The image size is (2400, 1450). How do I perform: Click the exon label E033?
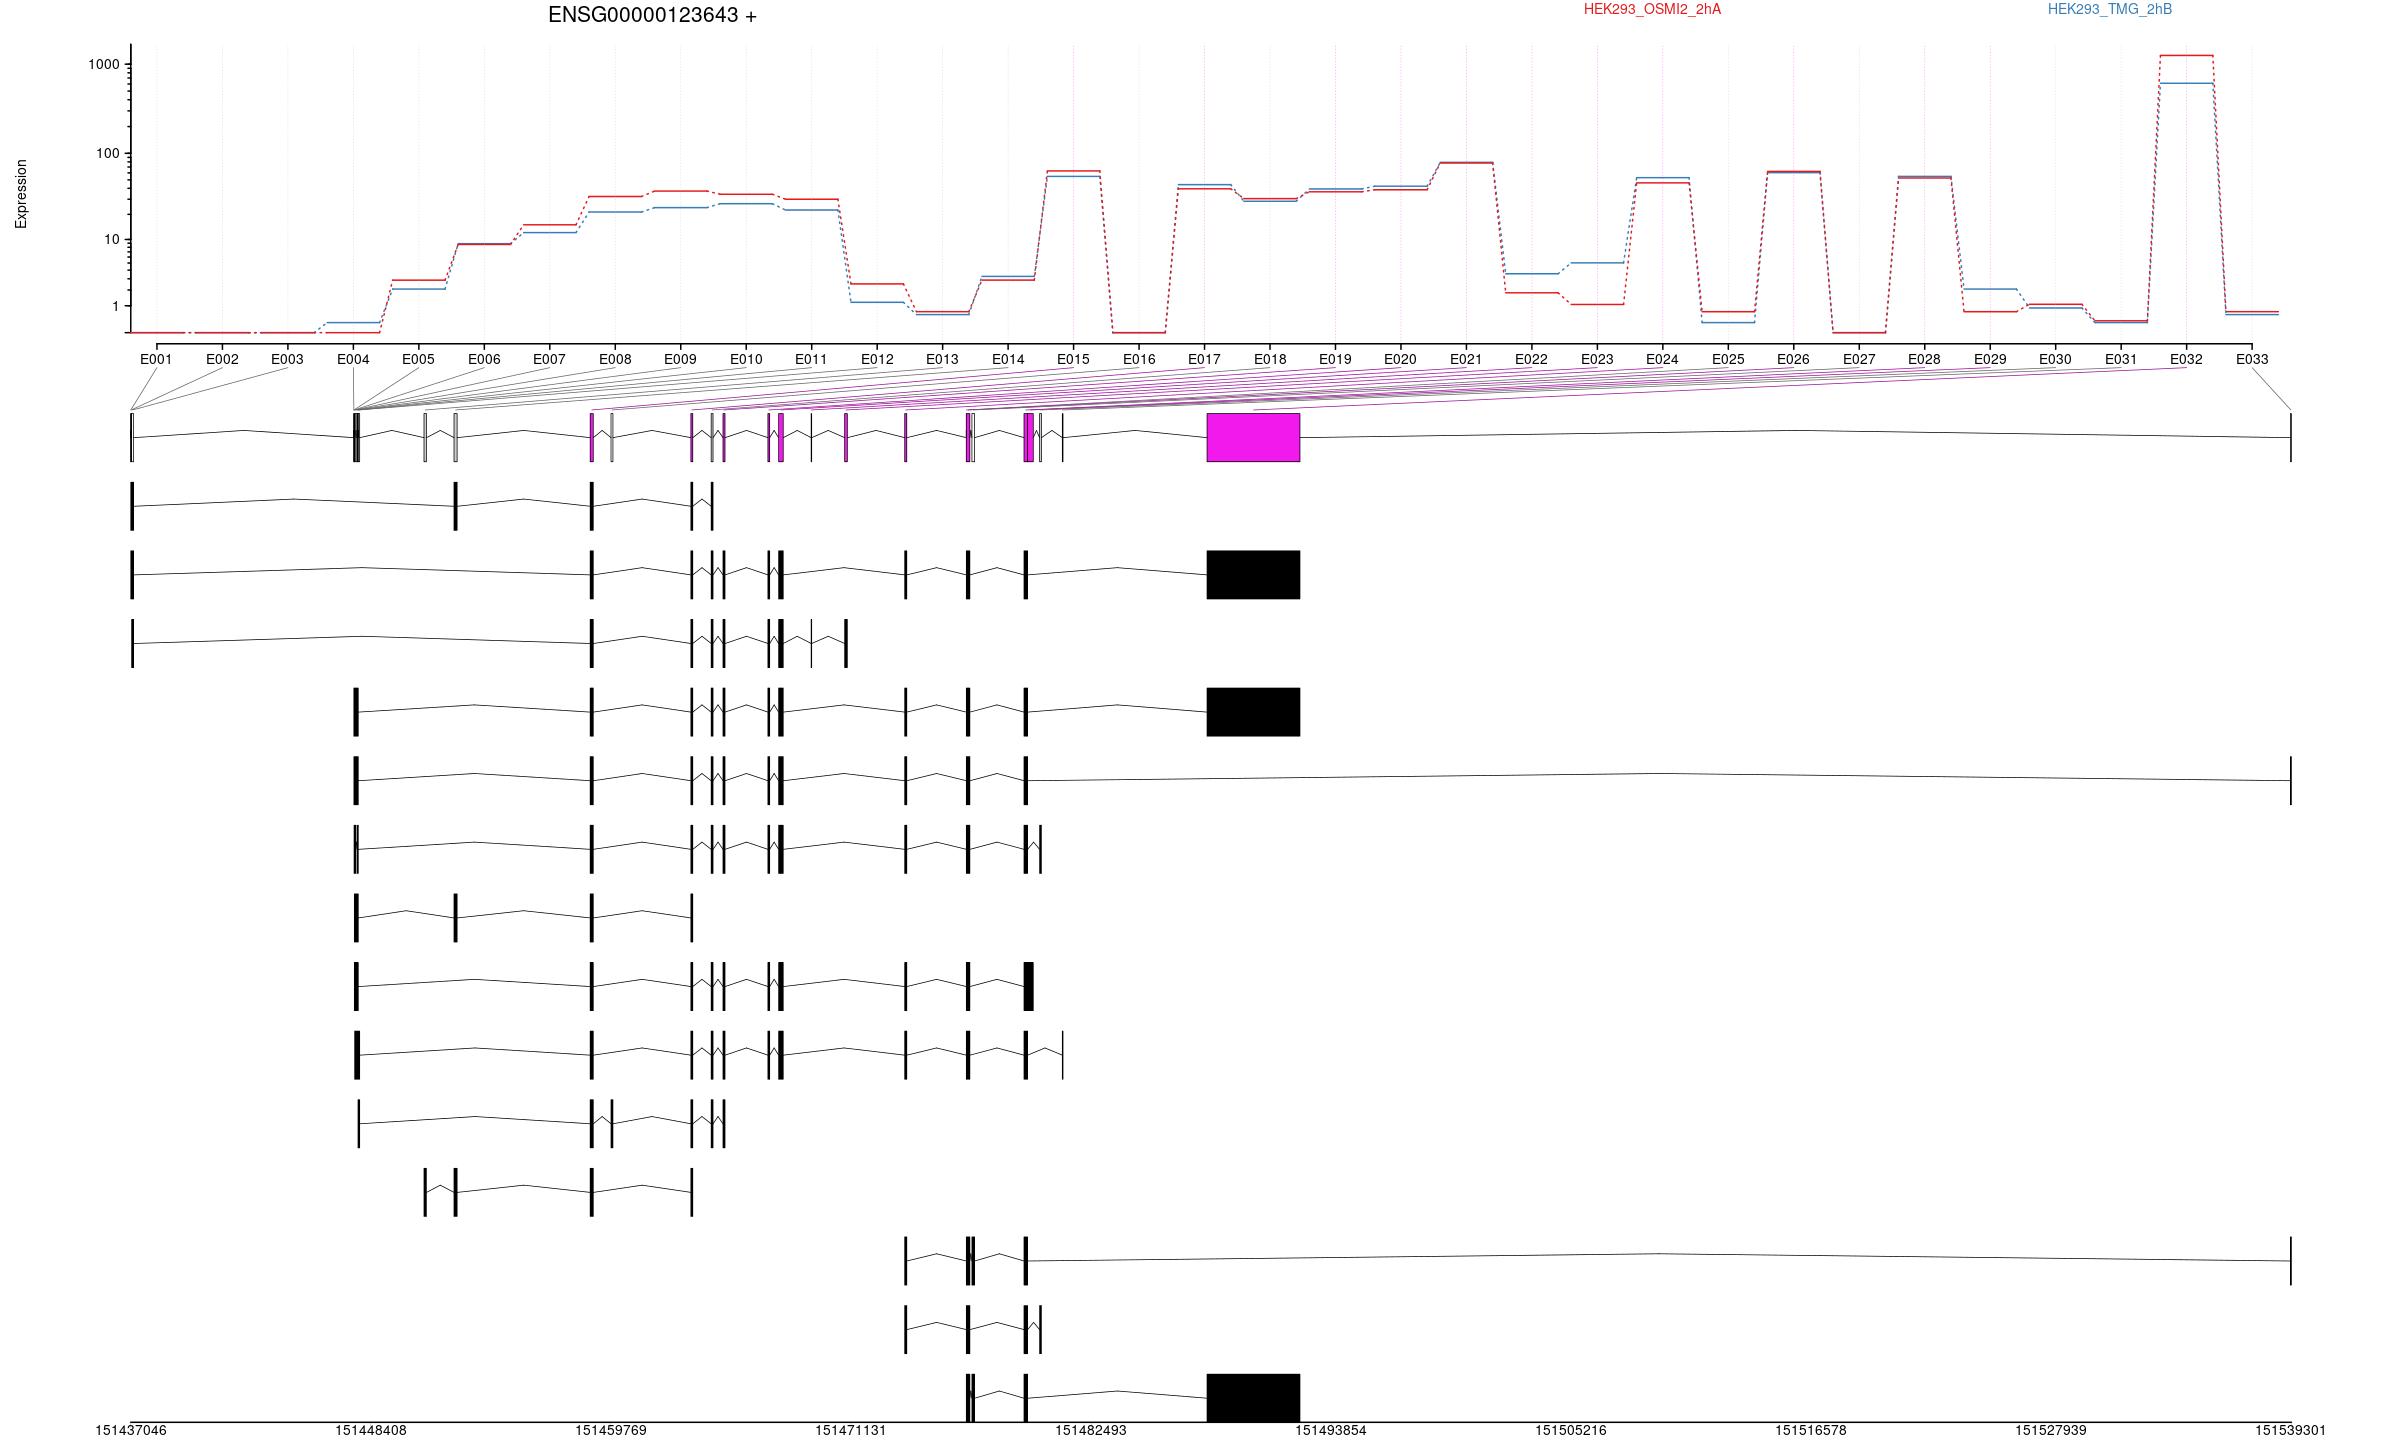[2252, 359]
